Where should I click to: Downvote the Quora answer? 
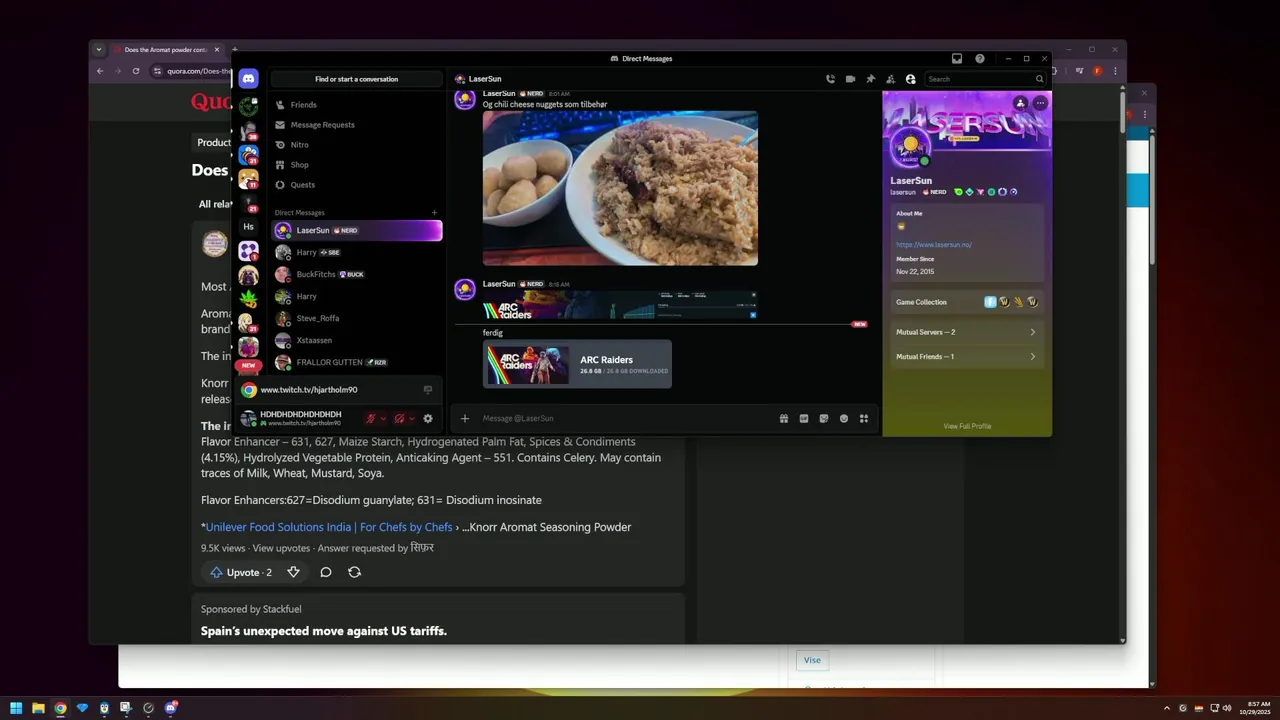pyautogui.click(x=293, y=572)
